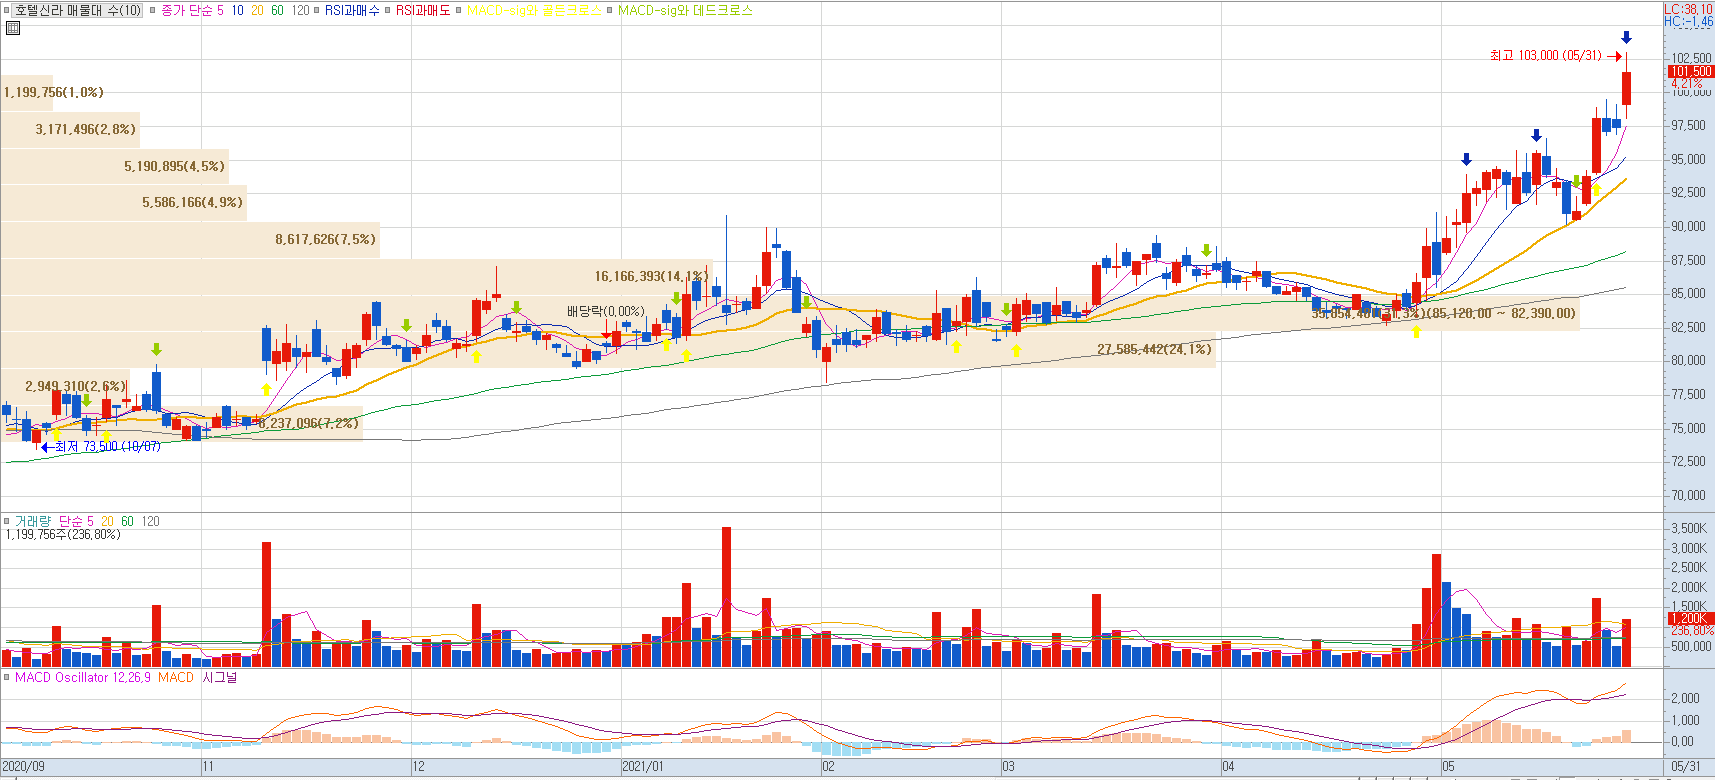Click the 시그널 legend label
Image resolution: width=1715 pixels, height=780 pixels.
point(220,677)
